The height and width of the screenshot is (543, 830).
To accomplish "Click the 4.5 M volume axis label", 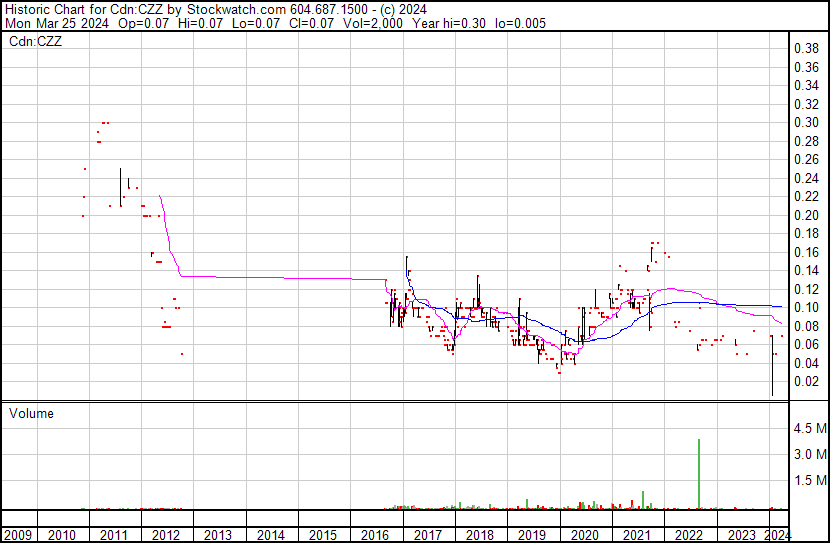I will (808, 429).
